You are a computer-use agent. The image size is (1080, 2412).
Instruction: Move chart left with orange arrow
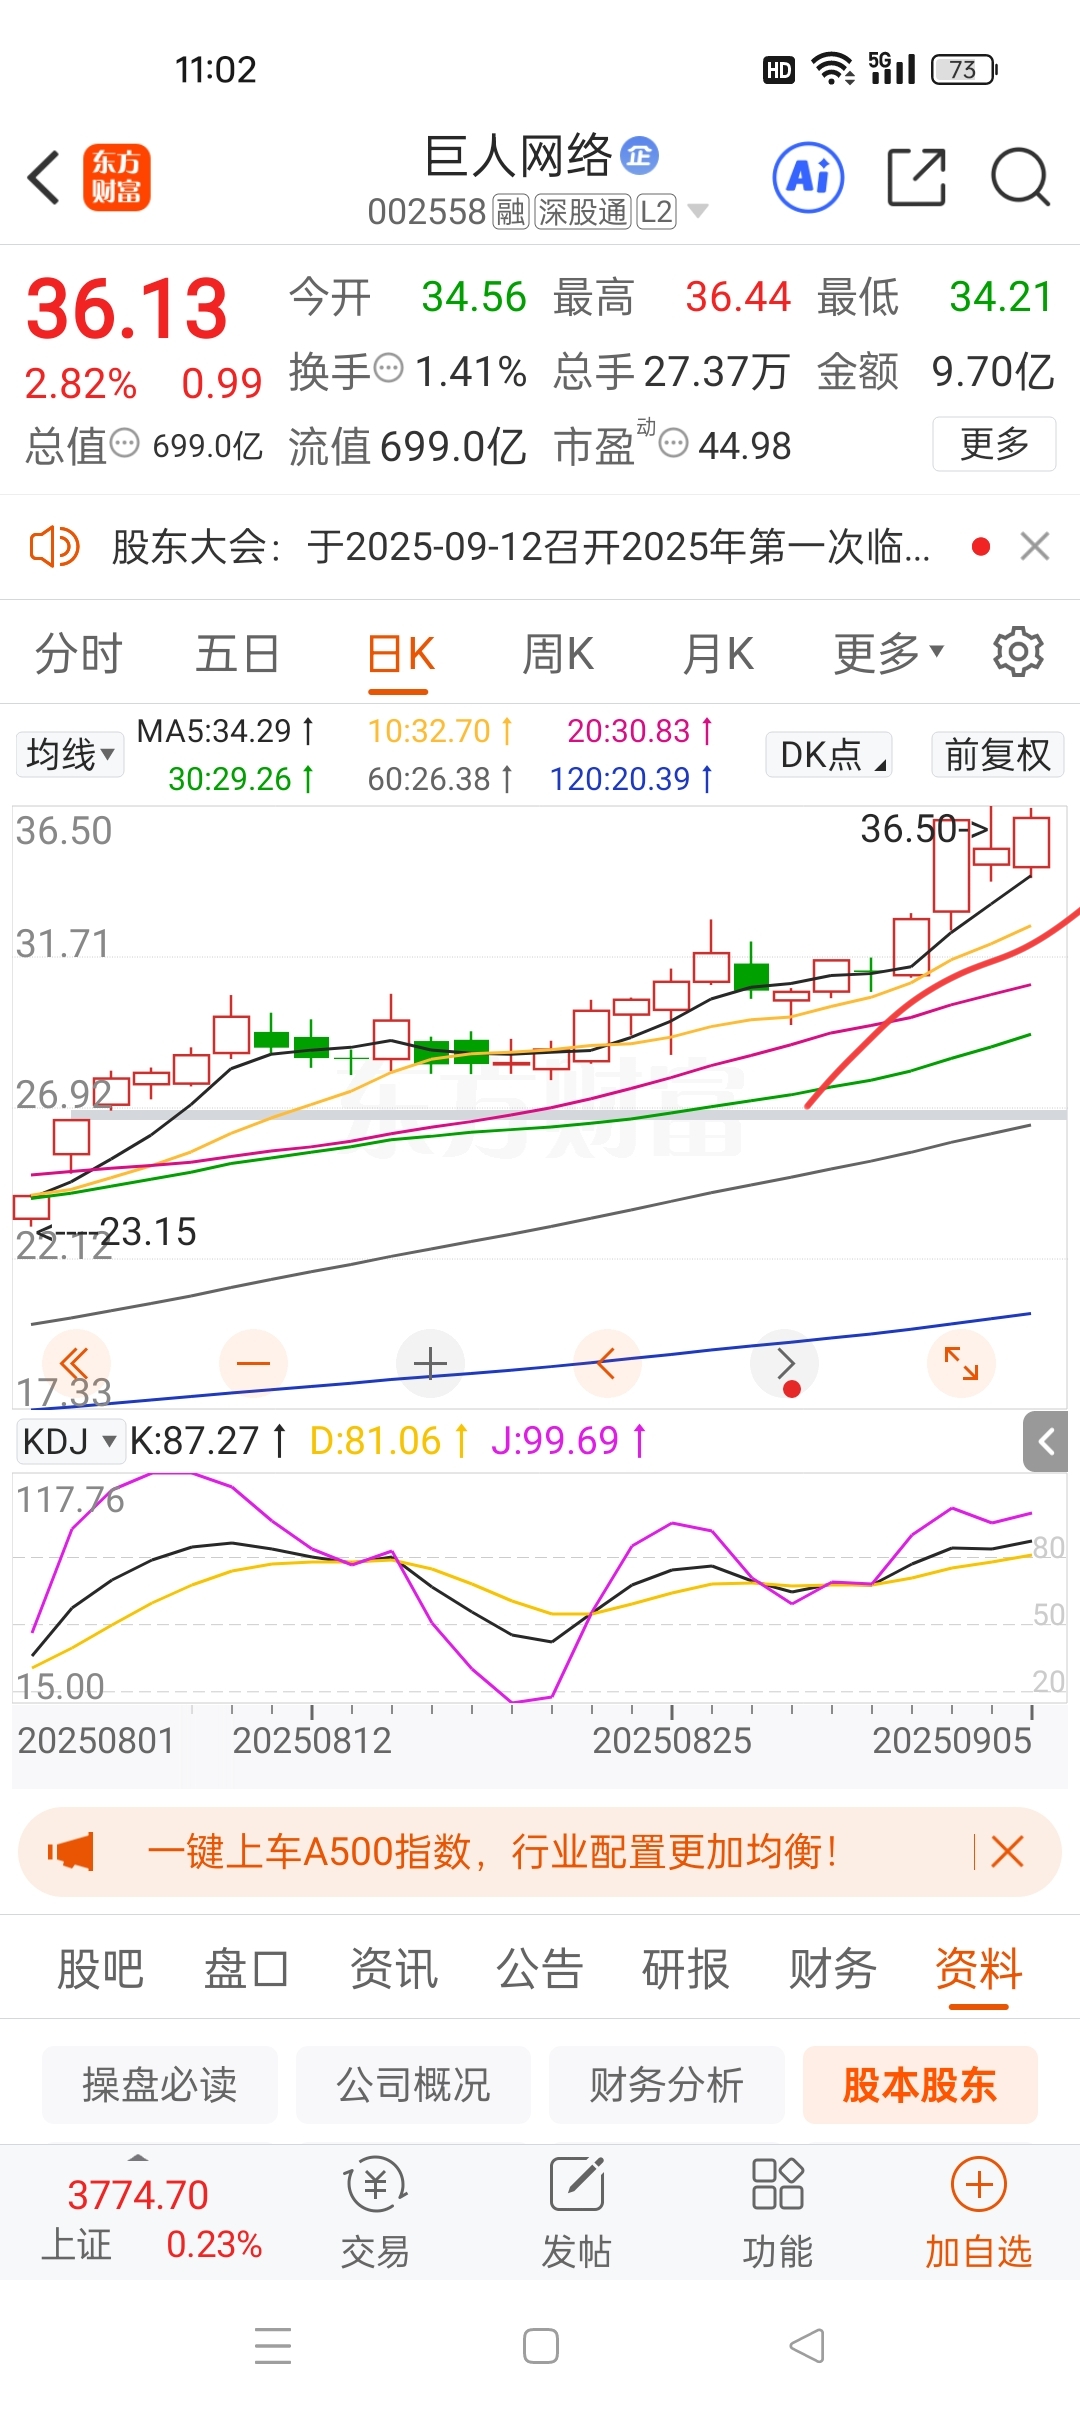607,1364
